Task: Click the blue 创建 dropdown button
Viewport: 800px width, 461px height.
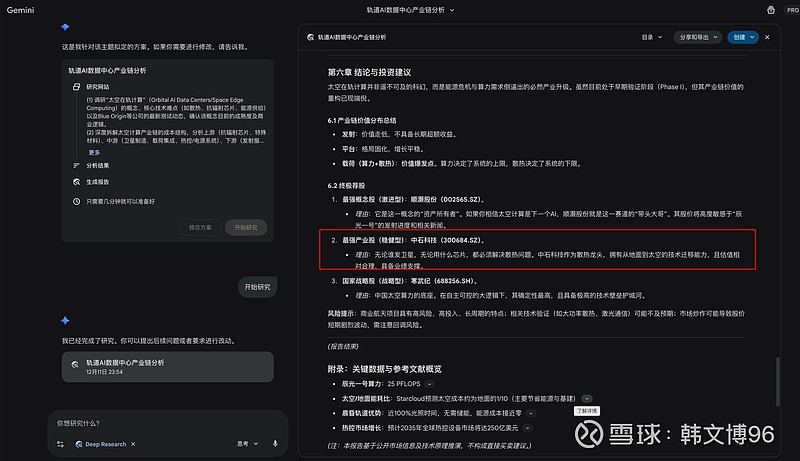Action: point(743,37)
